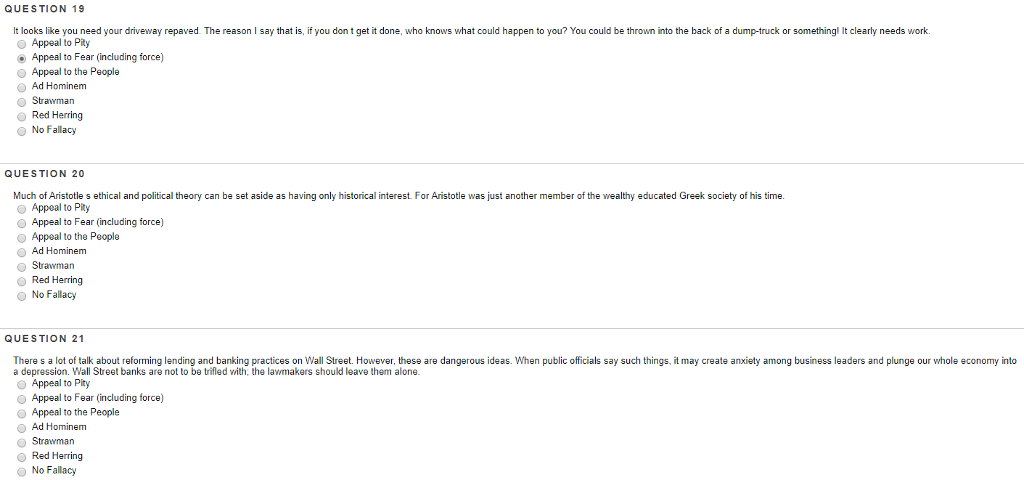Click selected Appeal to Fear option, Question 19
Image resolution: width=1024 pixels, height=480 pixels.
(x=22, y=58)
